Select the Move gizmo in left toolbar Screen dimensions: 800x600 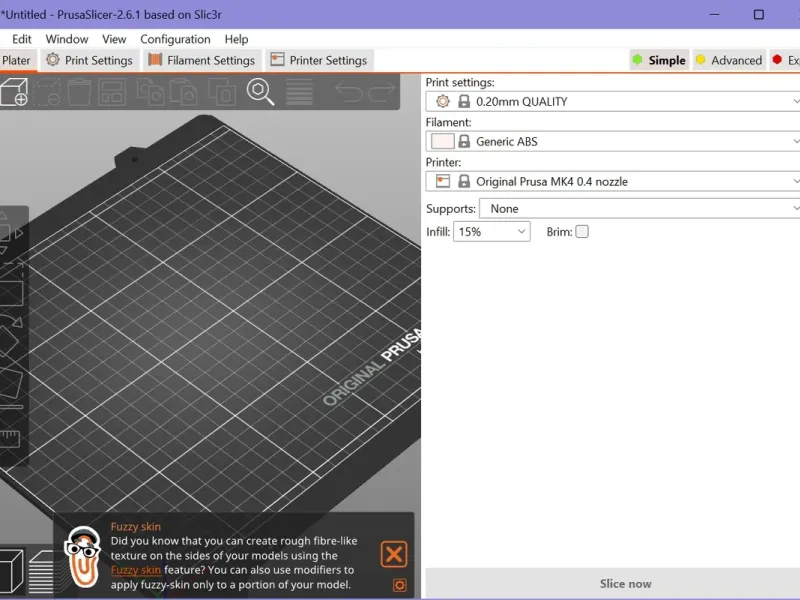(10, 233)
